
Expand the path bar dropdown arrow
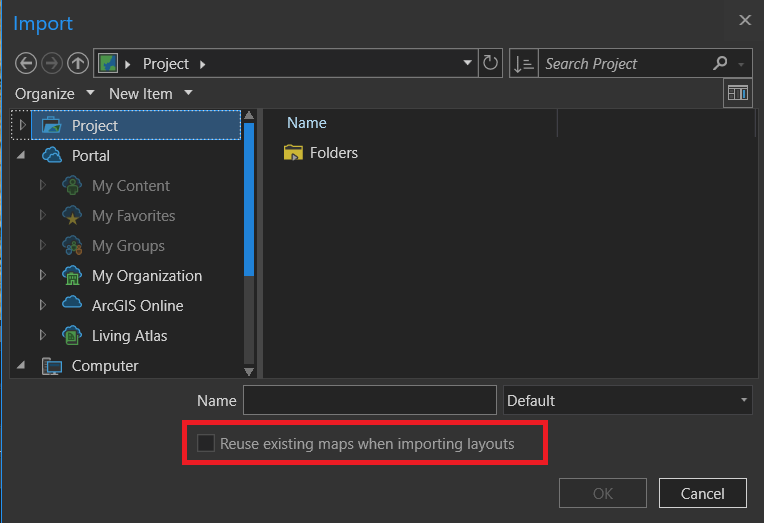(468, 63)
